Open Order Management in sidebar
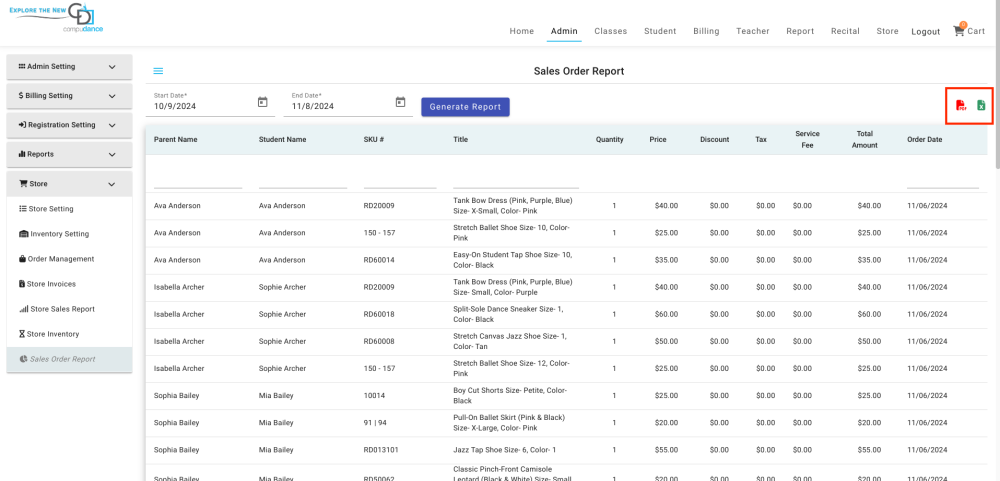This screenshot has height=481, width=1000. coord(60,259)
